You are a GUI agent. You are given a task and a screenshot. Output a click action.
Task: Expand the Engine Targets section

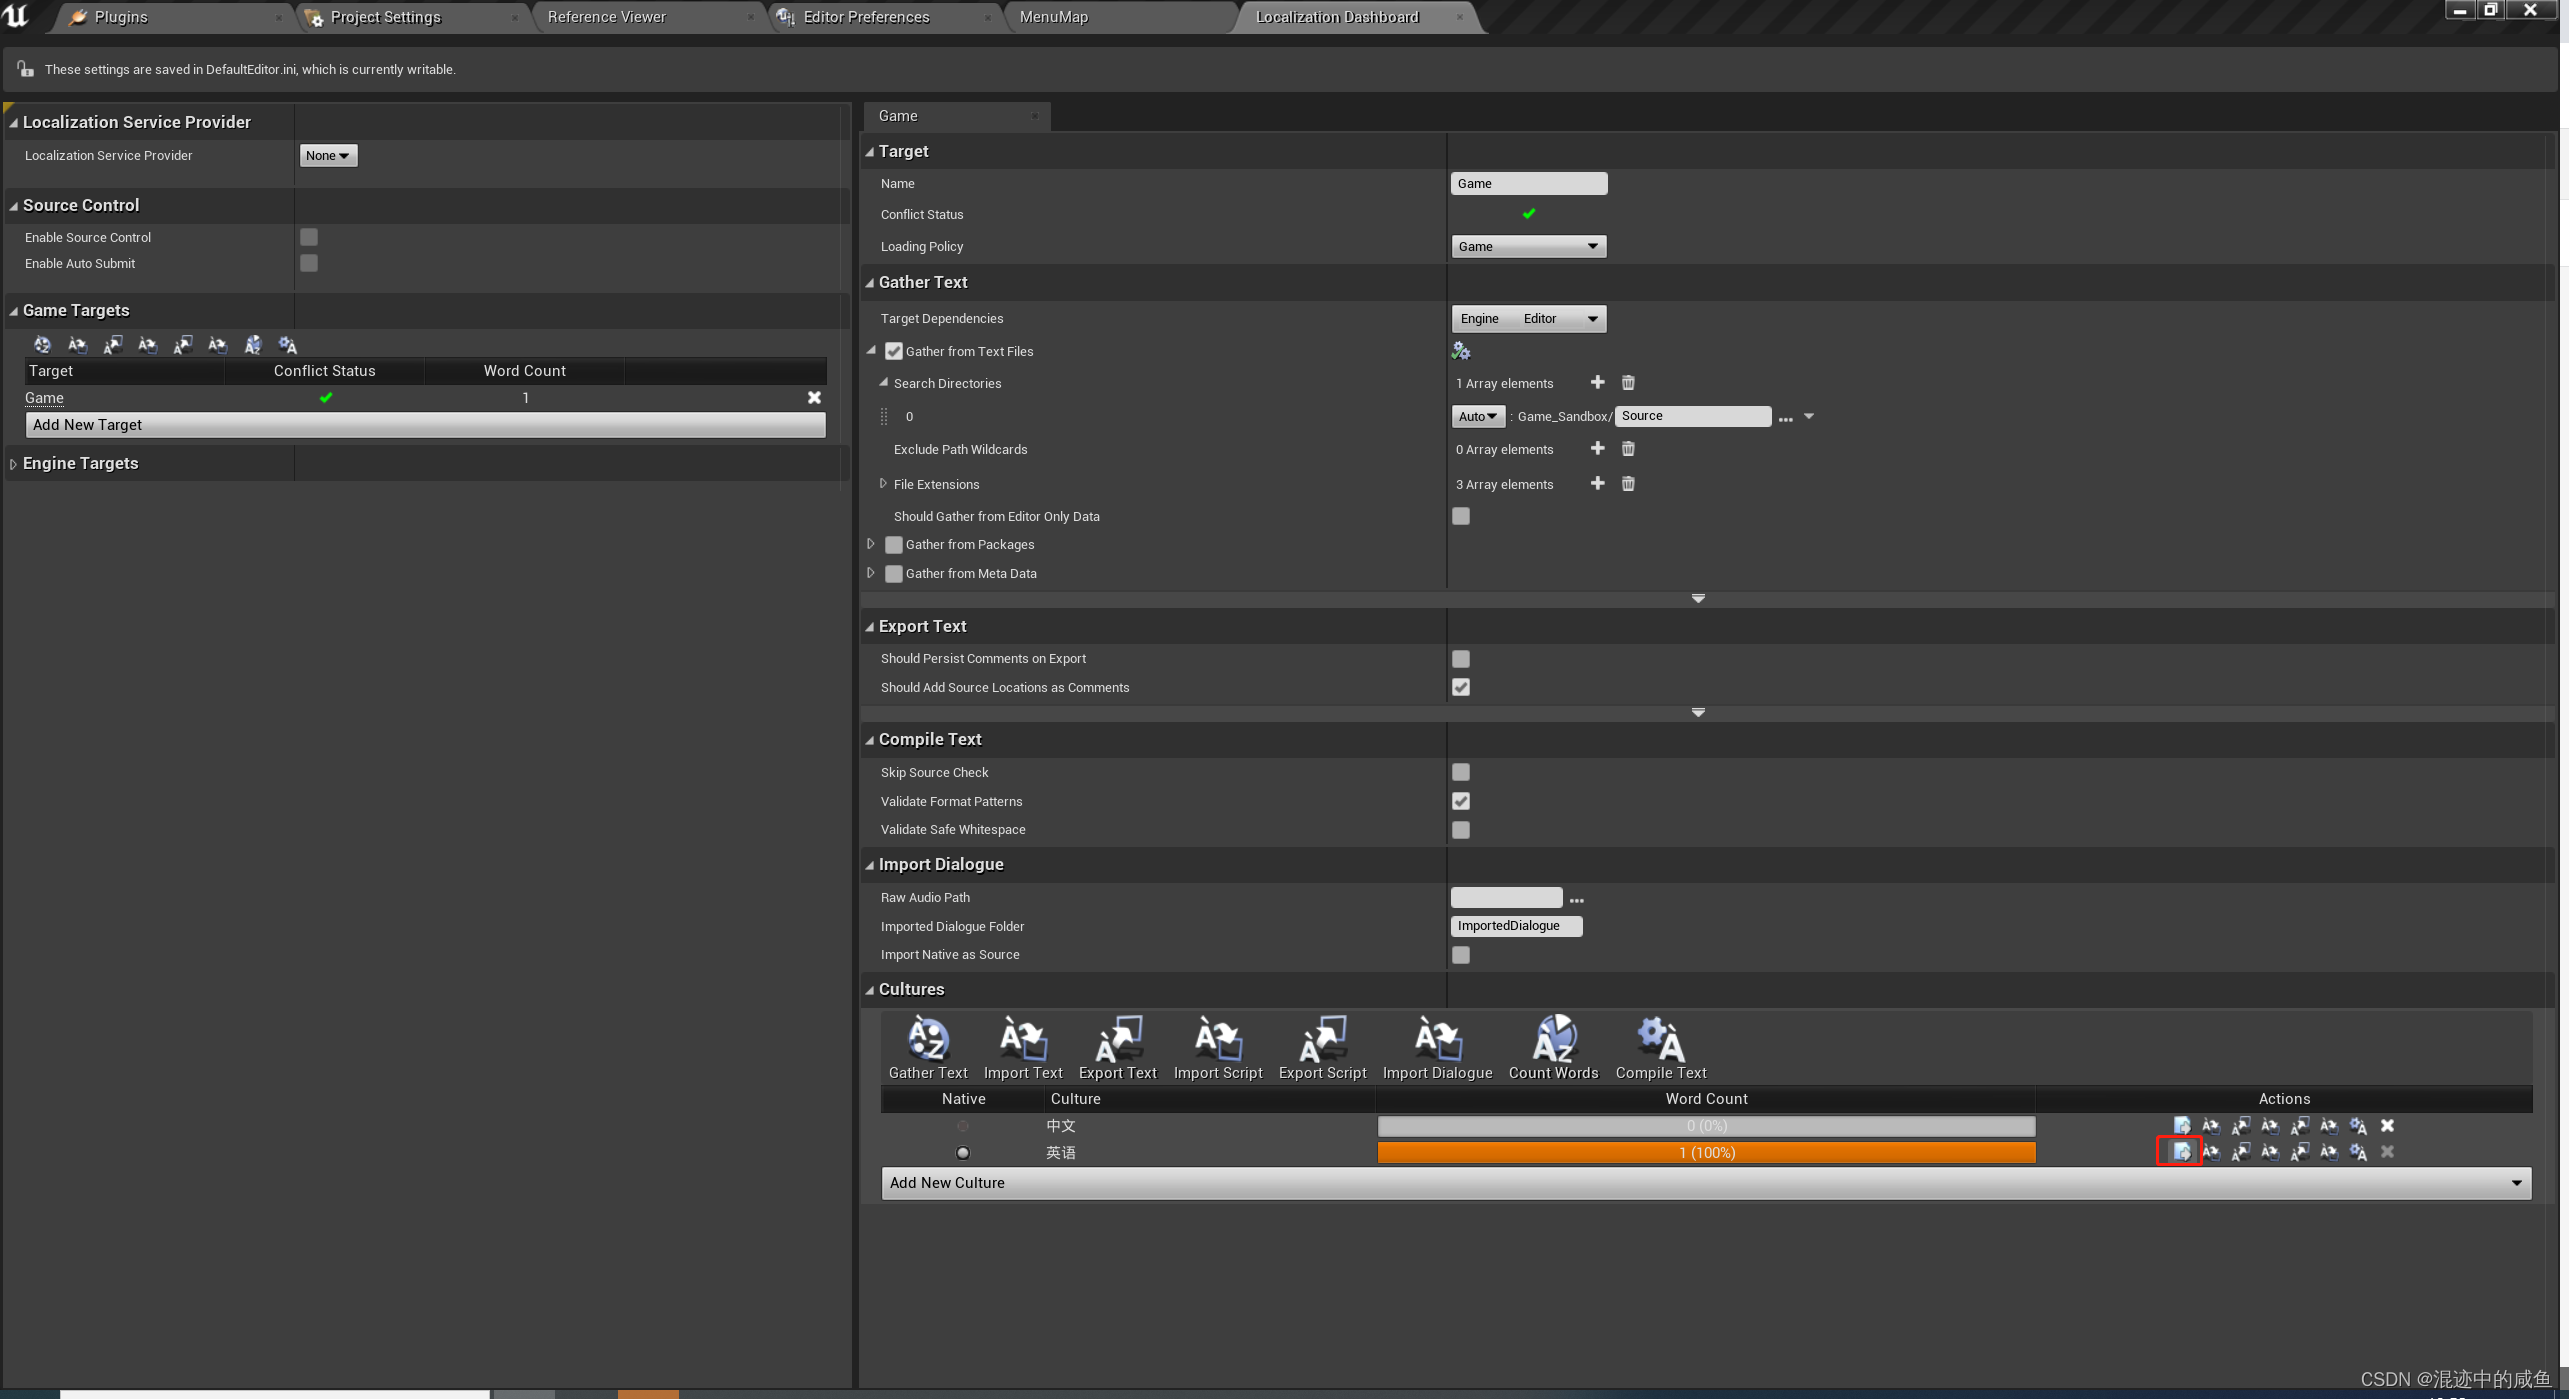coord(13,464)
